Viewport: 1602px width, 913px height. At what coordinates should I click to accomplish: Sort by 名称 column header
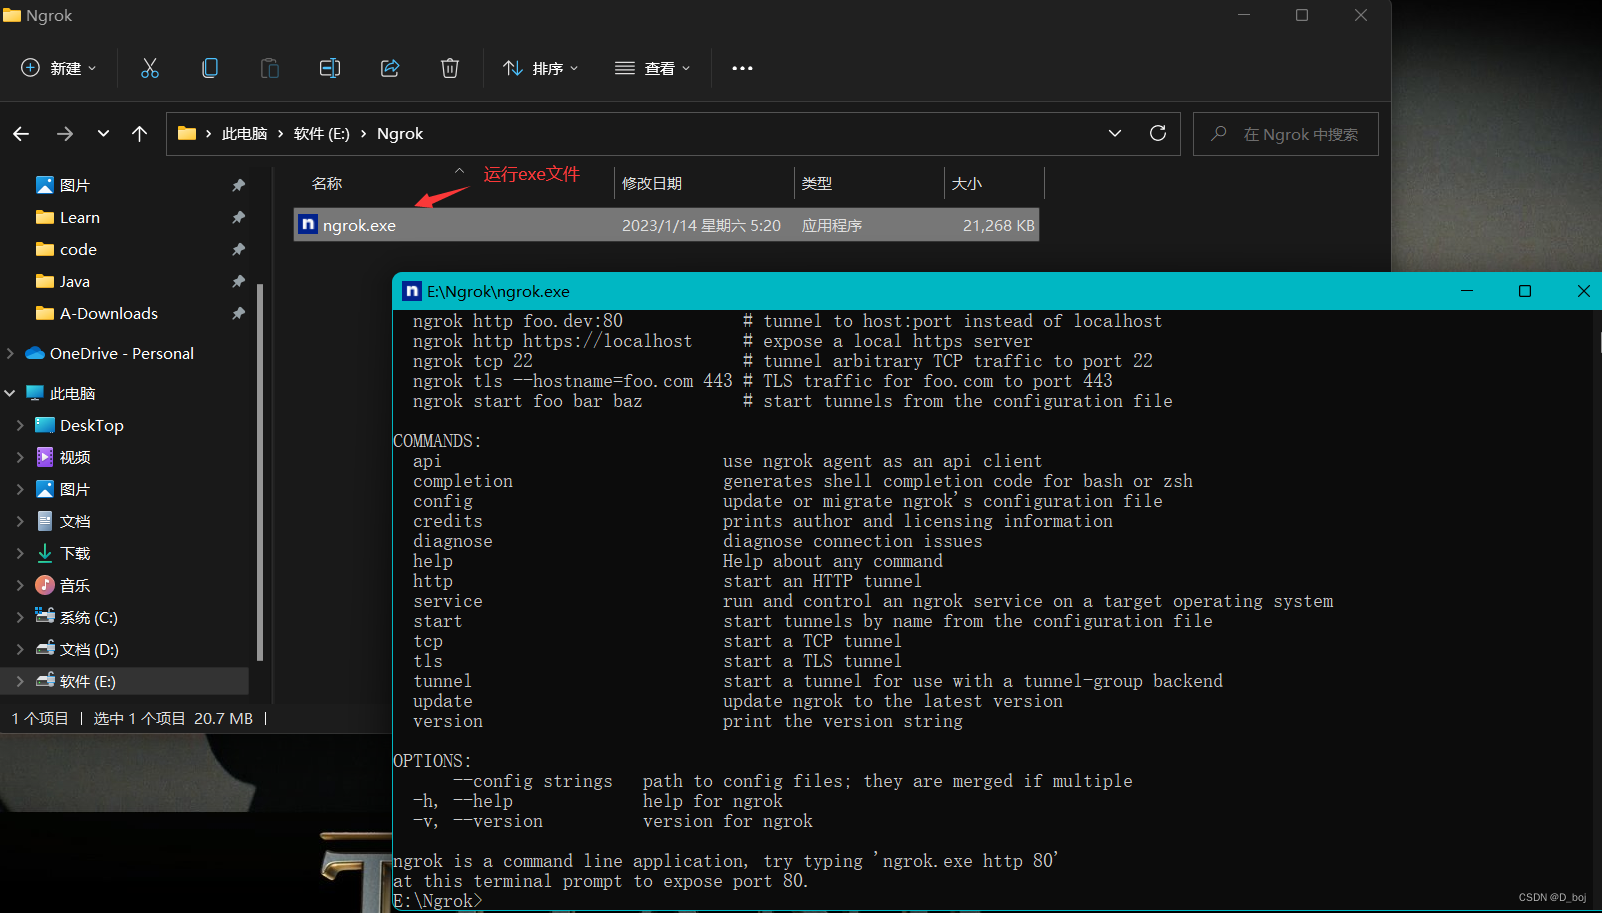pos(327,183)
